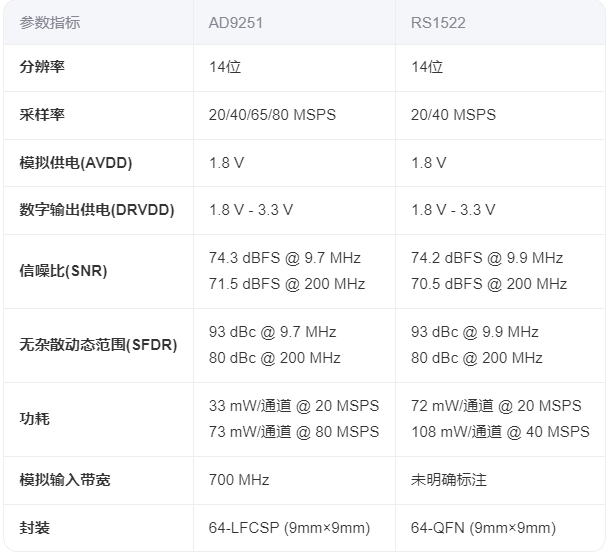609x554 pixels.
Task: Click AD9251's 20/40/65/80 MSPS sampling rate
Action: point(272,115)
